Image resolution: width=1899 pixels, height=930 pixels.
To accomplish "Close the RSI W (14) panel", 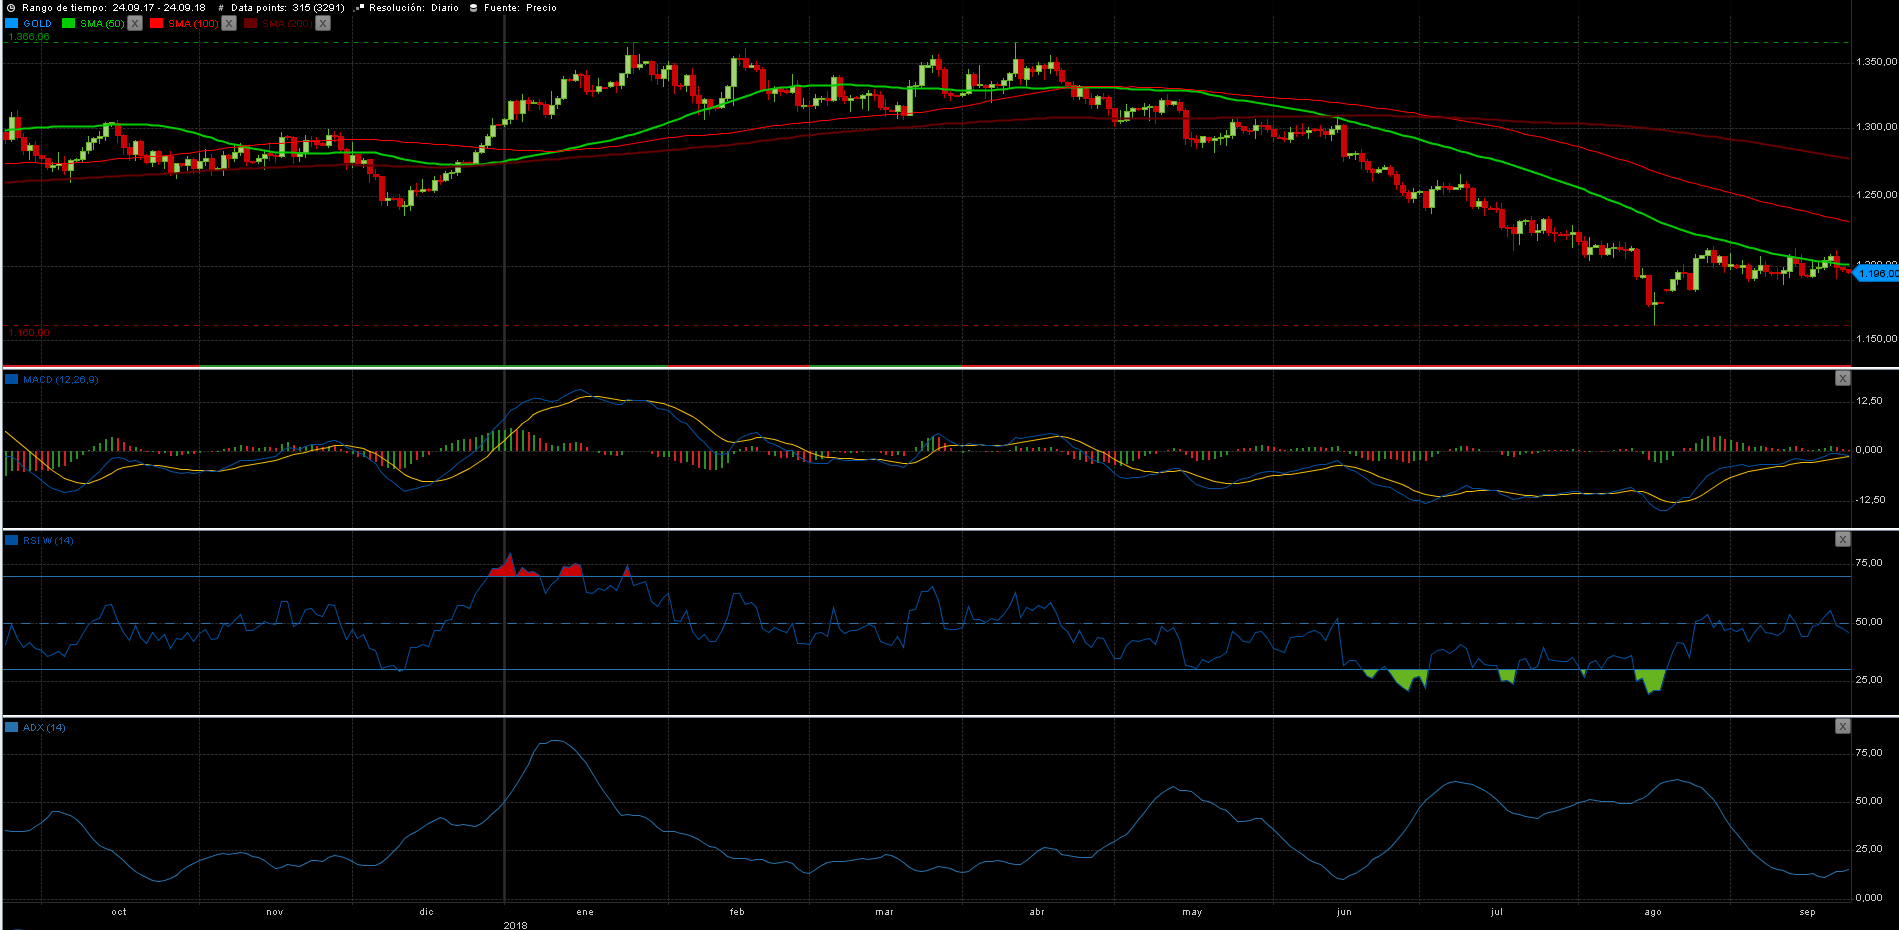I will coord(1842,539).
